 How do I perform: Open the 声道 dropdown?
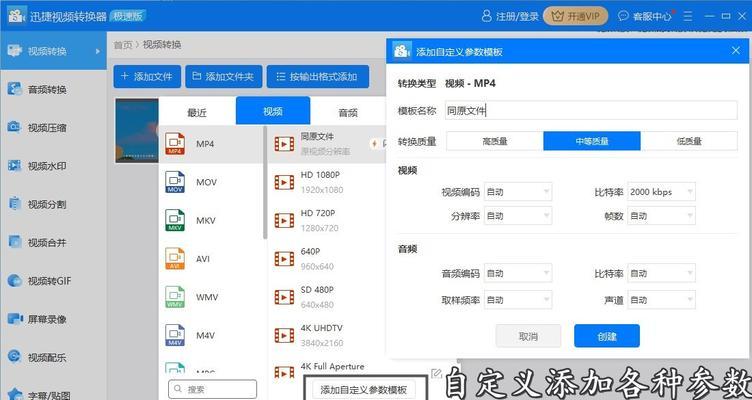tap(661, 300)
